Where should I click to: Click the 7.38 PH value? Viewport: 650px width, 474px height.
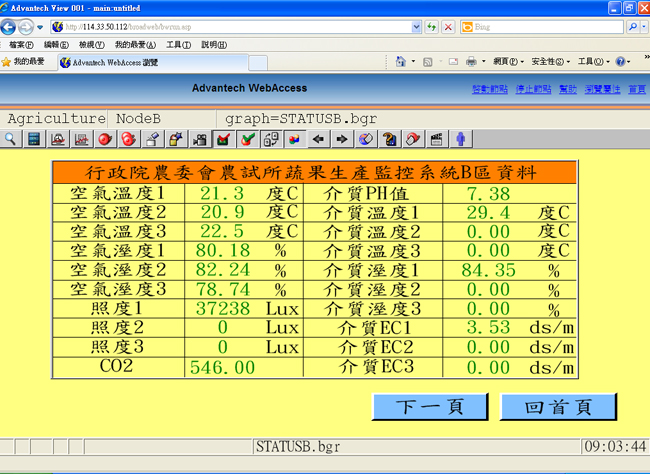(x=488, y=194)
